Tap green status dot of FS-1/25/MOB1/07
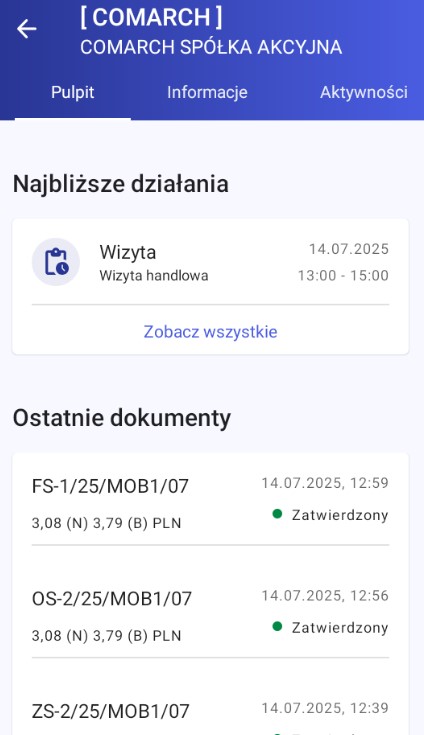The height and width of the screenshot is (735, 424). (x=277, y=514)
